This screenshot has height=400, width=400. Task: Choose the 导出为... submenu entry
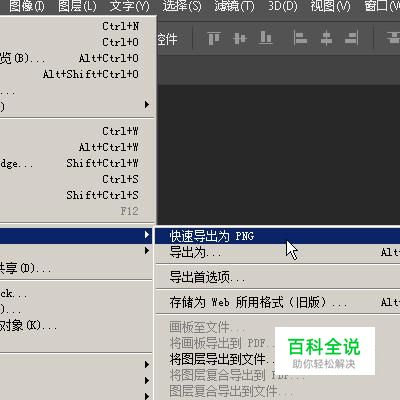click(x=277, y=252)
